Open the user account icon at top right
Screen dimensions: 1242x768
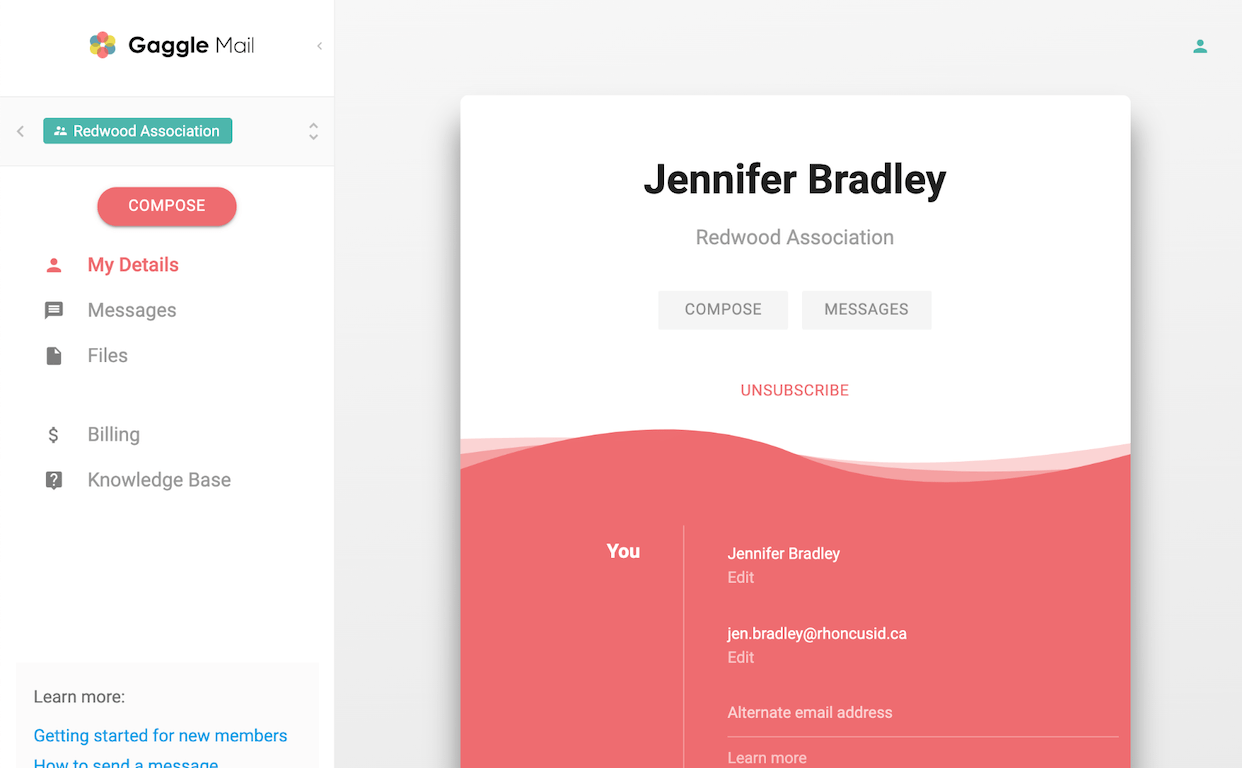click(x=1200, y=46)
